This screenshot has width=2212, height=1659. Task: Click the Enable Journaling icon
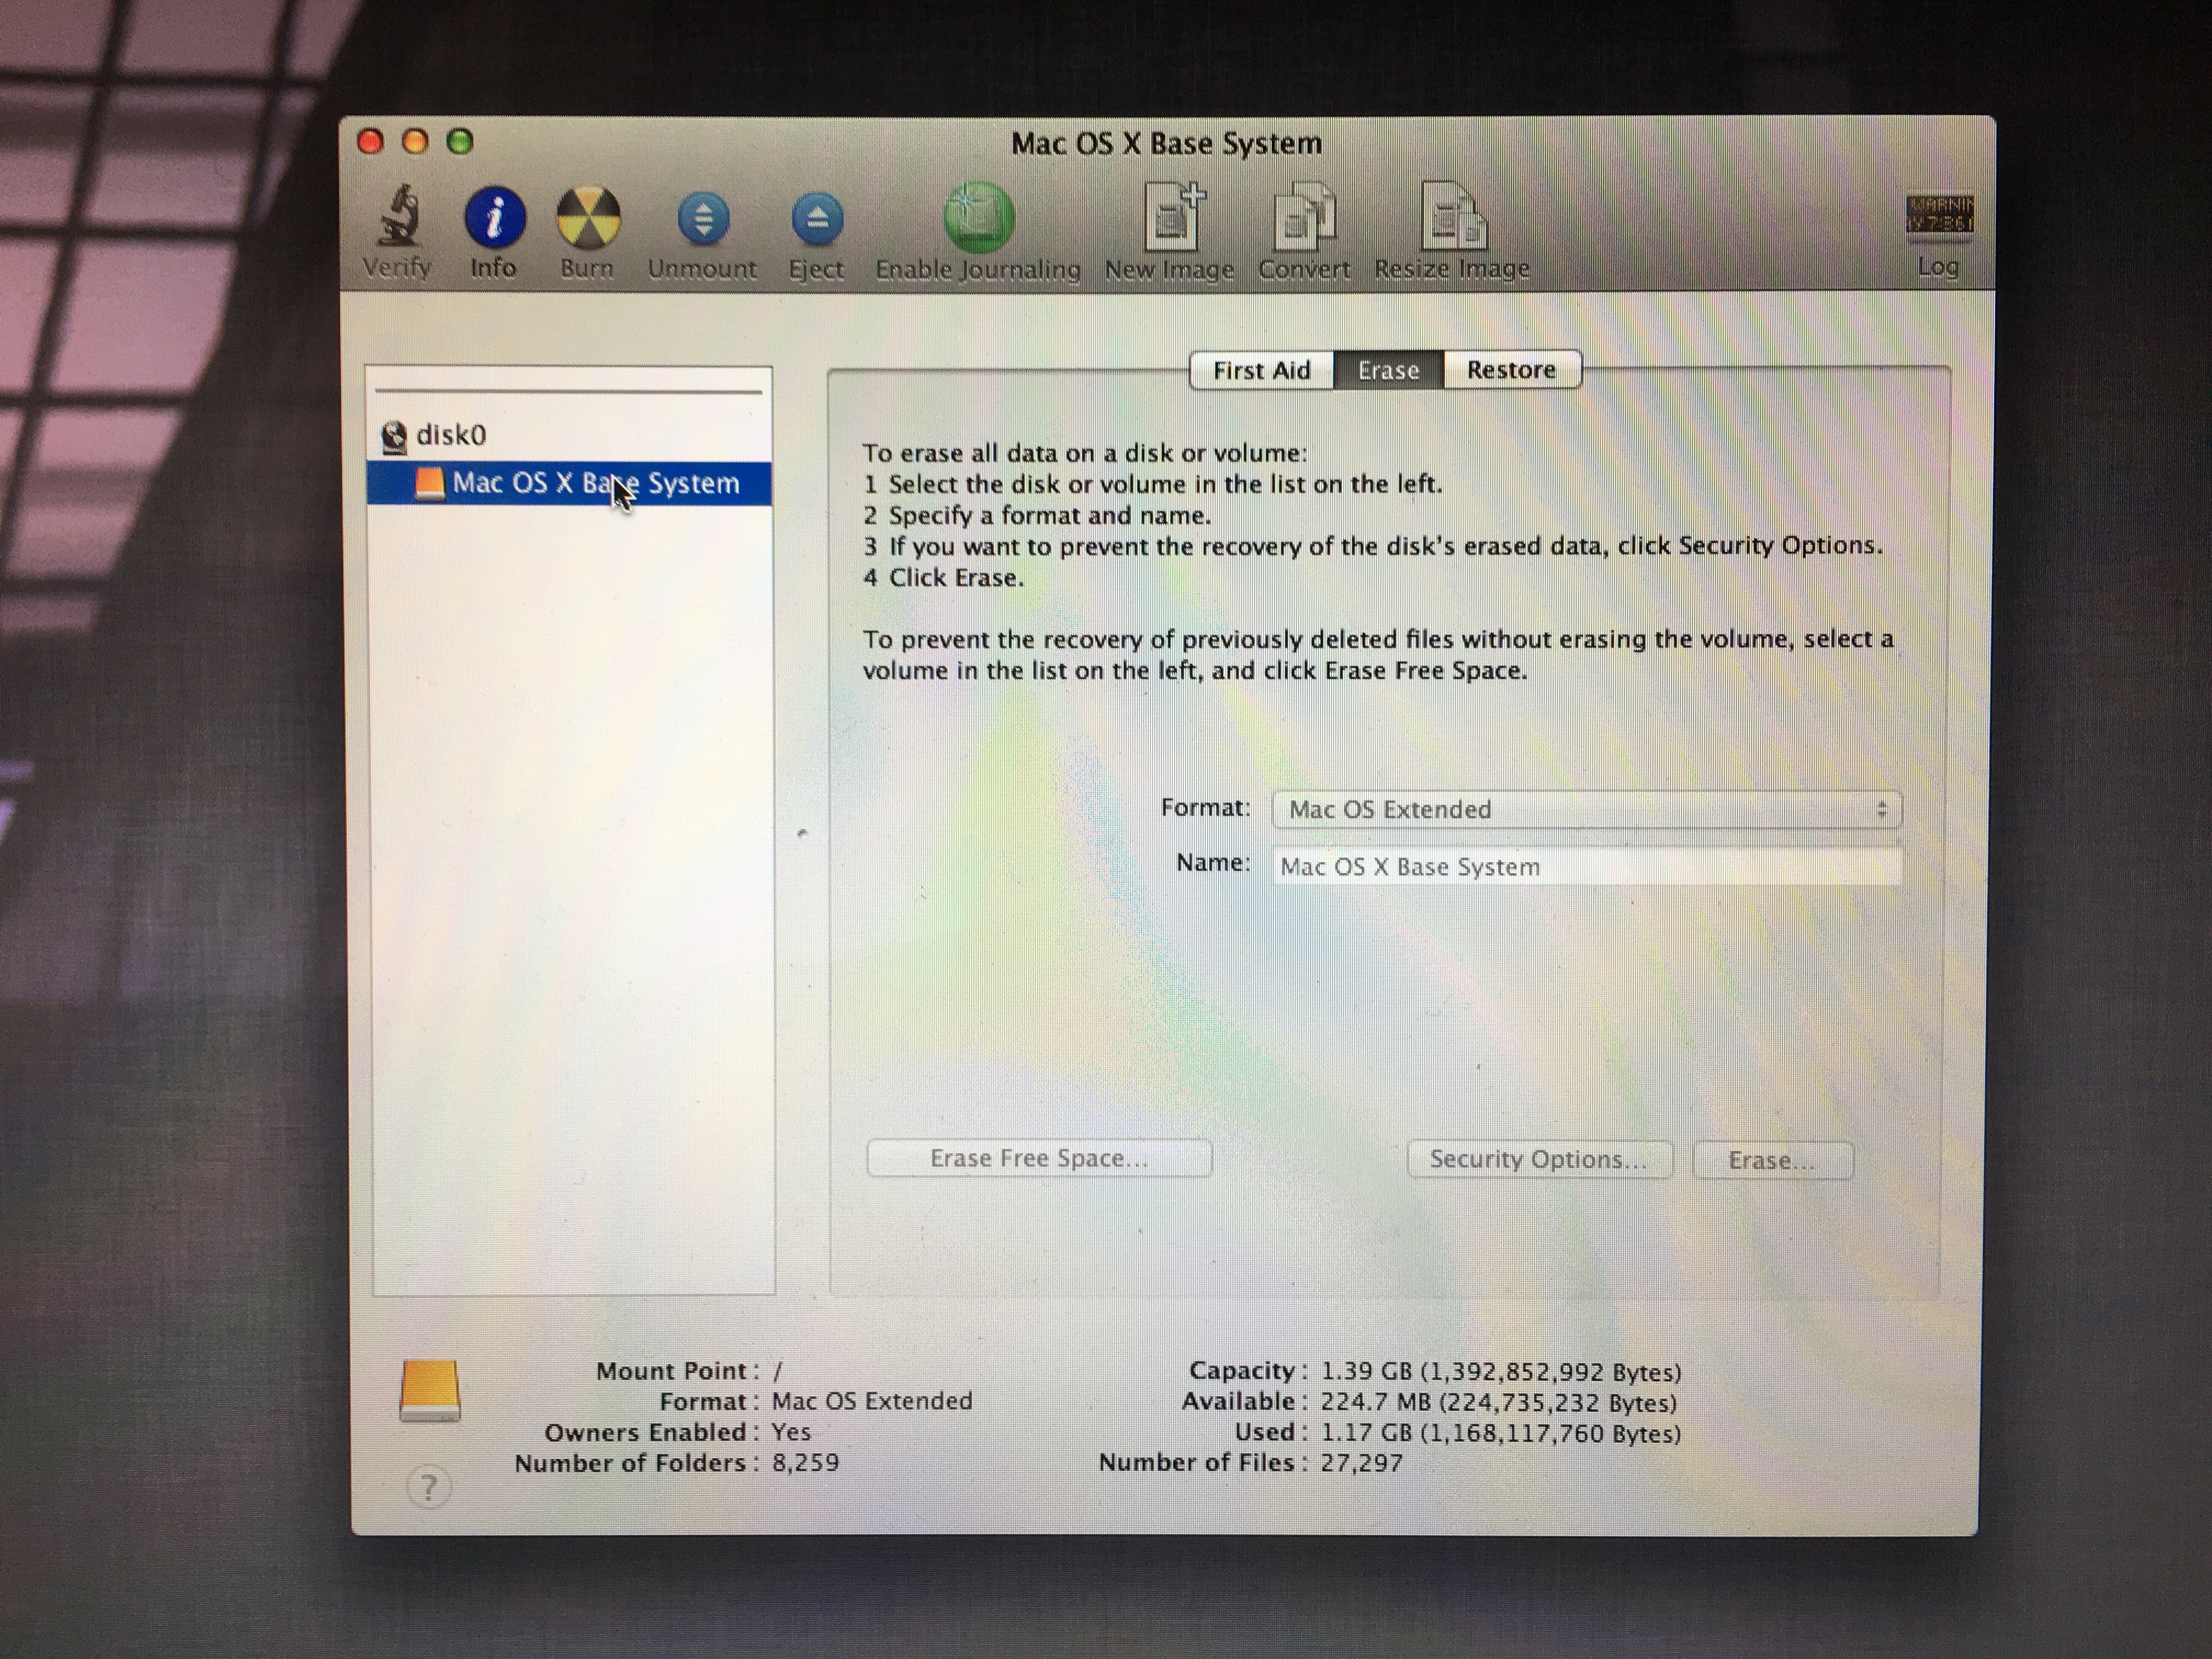[x=978, y=218]
